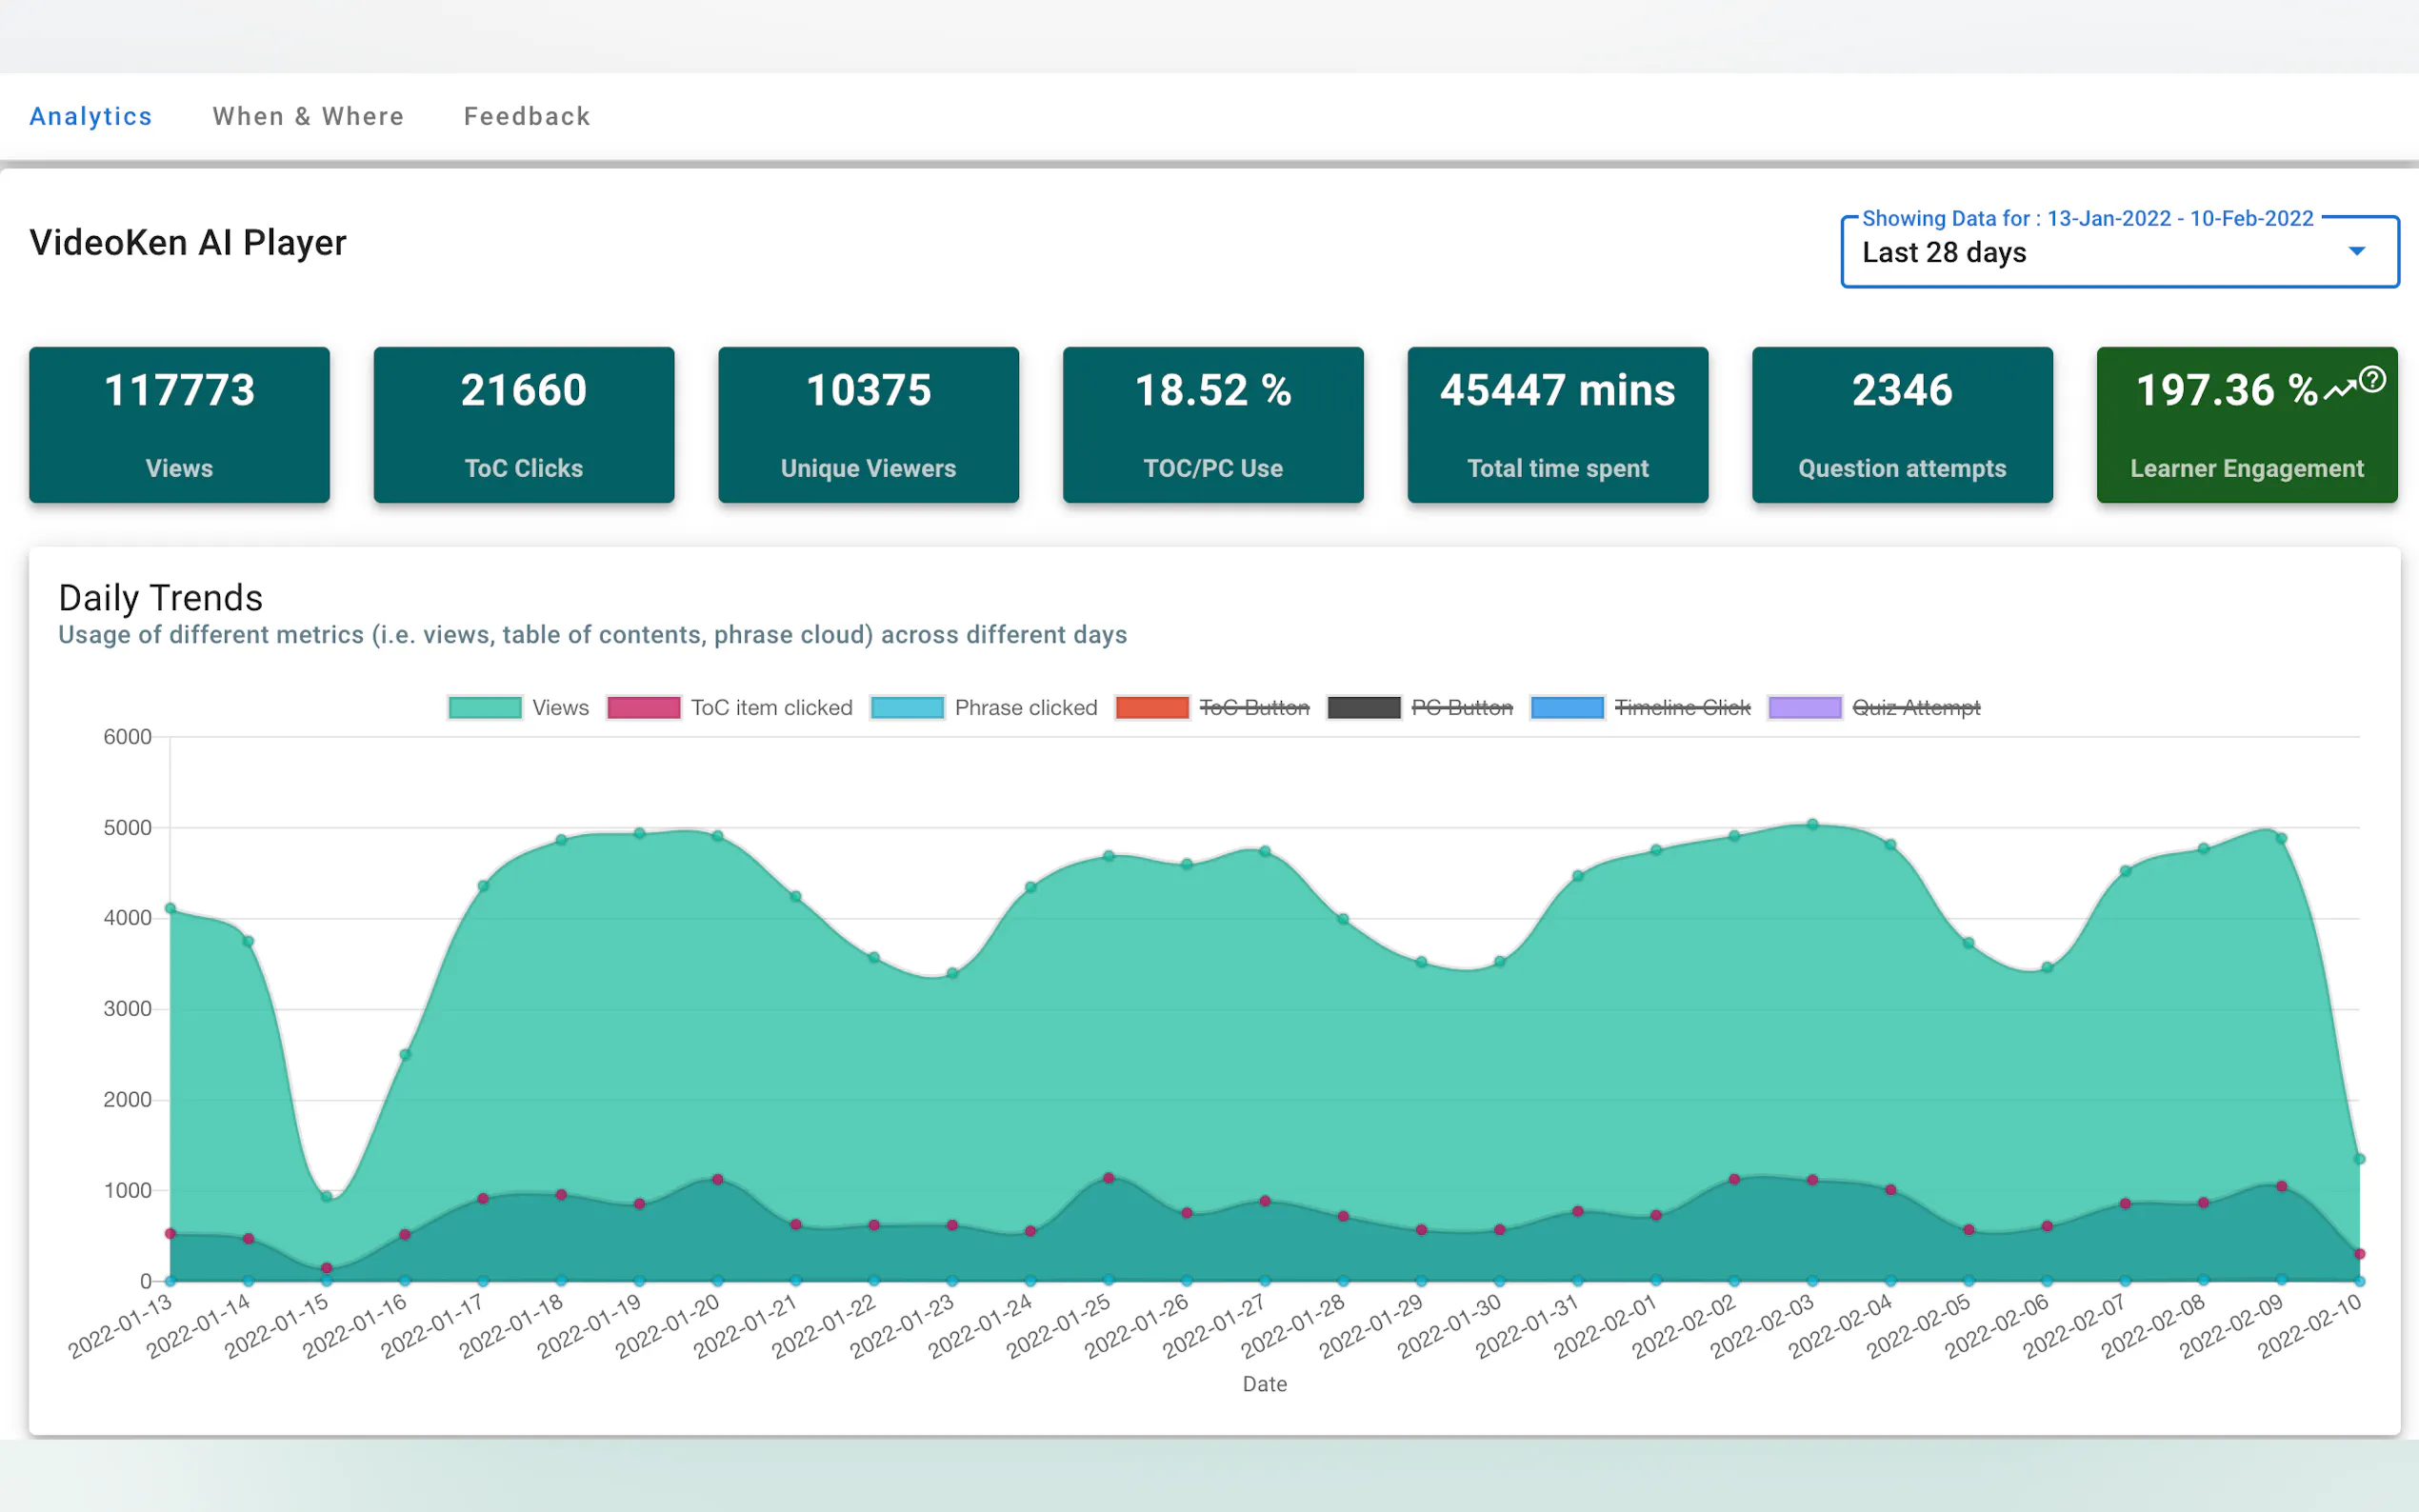
Task: Click the Views data point for 2022-02-03
Action: point(1812,825)
